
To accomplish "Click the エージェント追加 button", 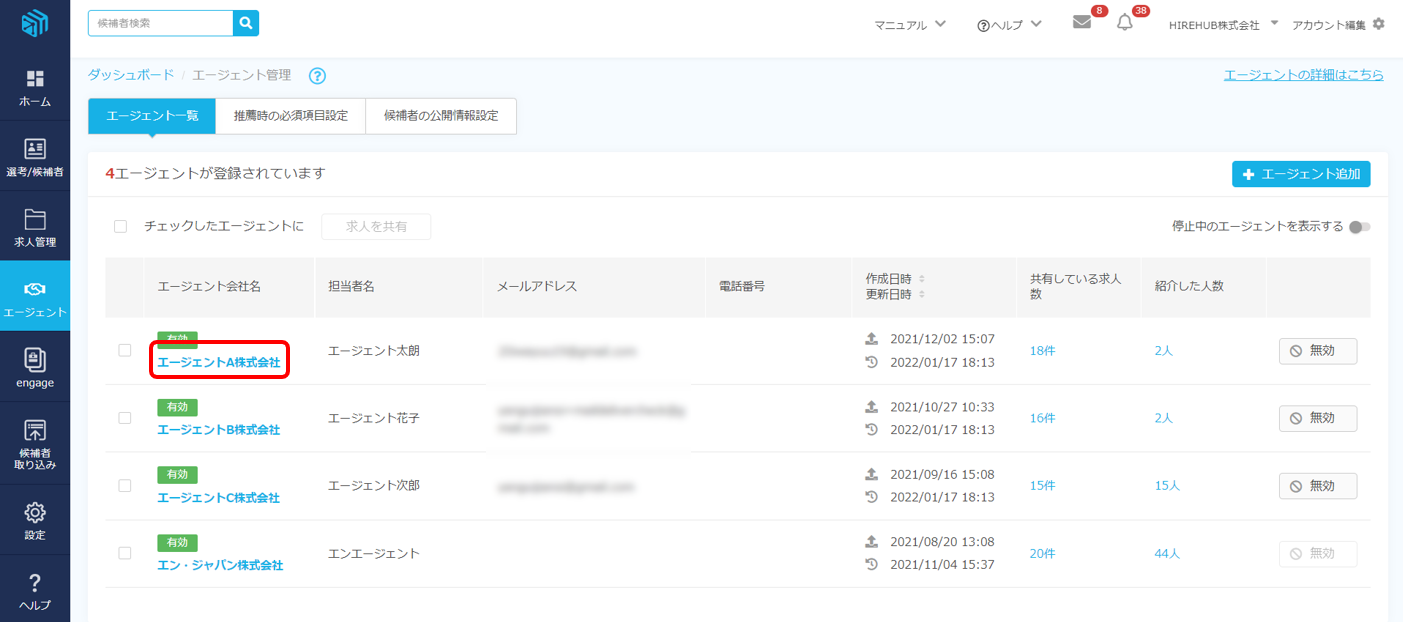I will pos(1300,174).
